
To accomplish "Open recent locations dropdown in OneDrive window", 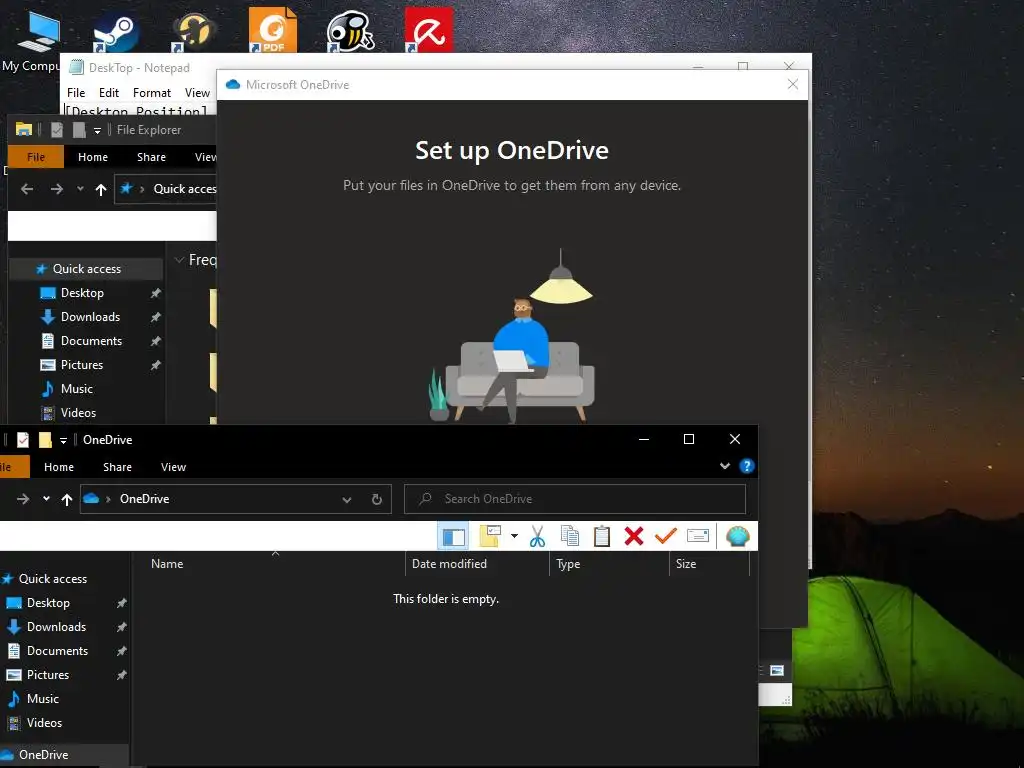I will coord(46,499).
